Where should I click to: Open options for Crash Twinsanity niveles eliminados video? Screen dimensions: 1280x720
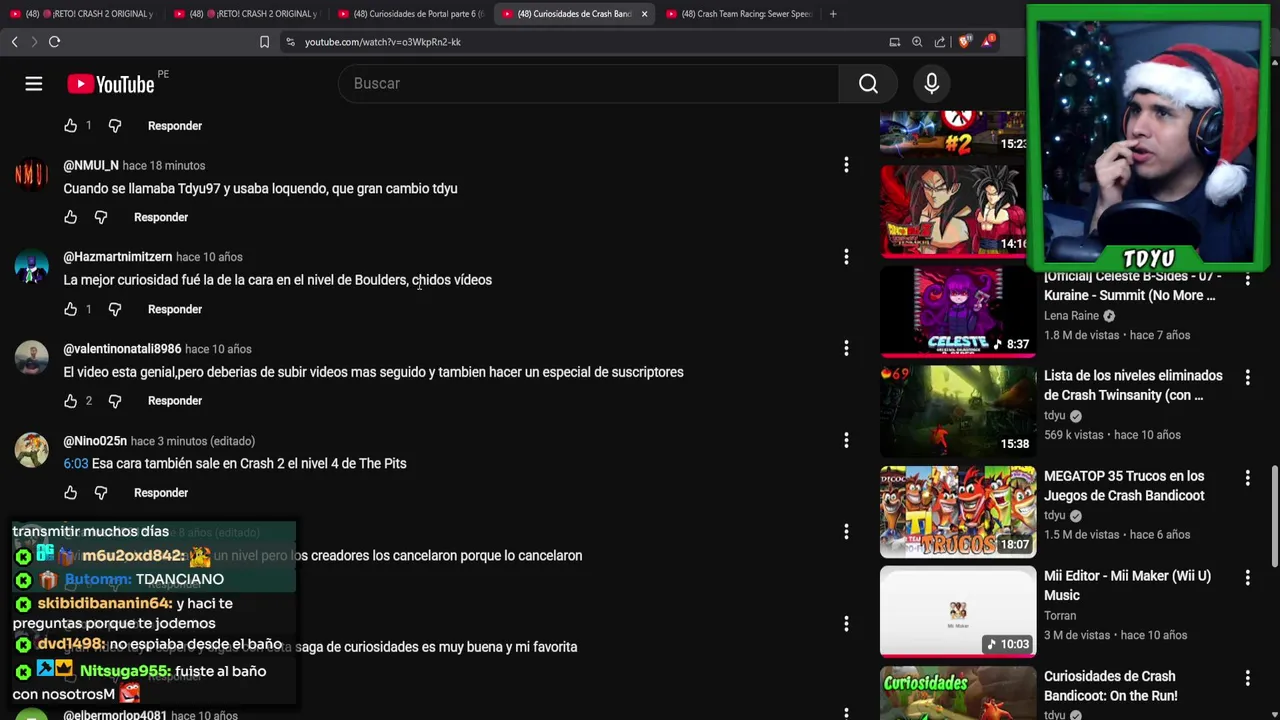pyautogui.click(x=1247, y=377)
